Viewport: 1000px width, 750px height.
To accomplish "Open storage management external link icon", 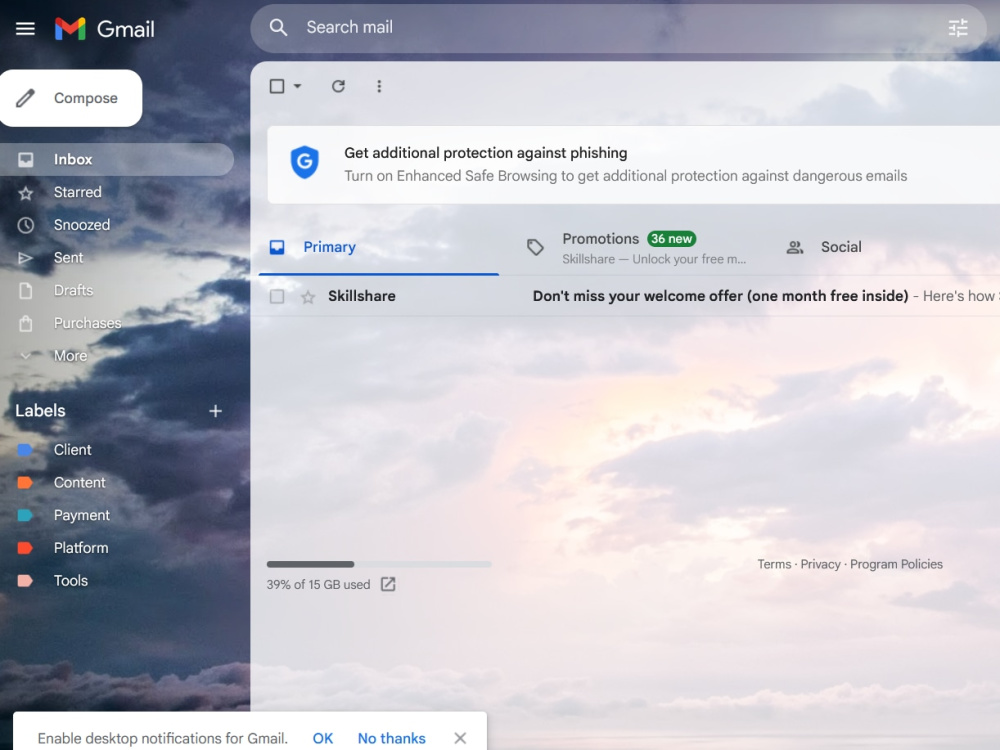I will click(388, 584).
